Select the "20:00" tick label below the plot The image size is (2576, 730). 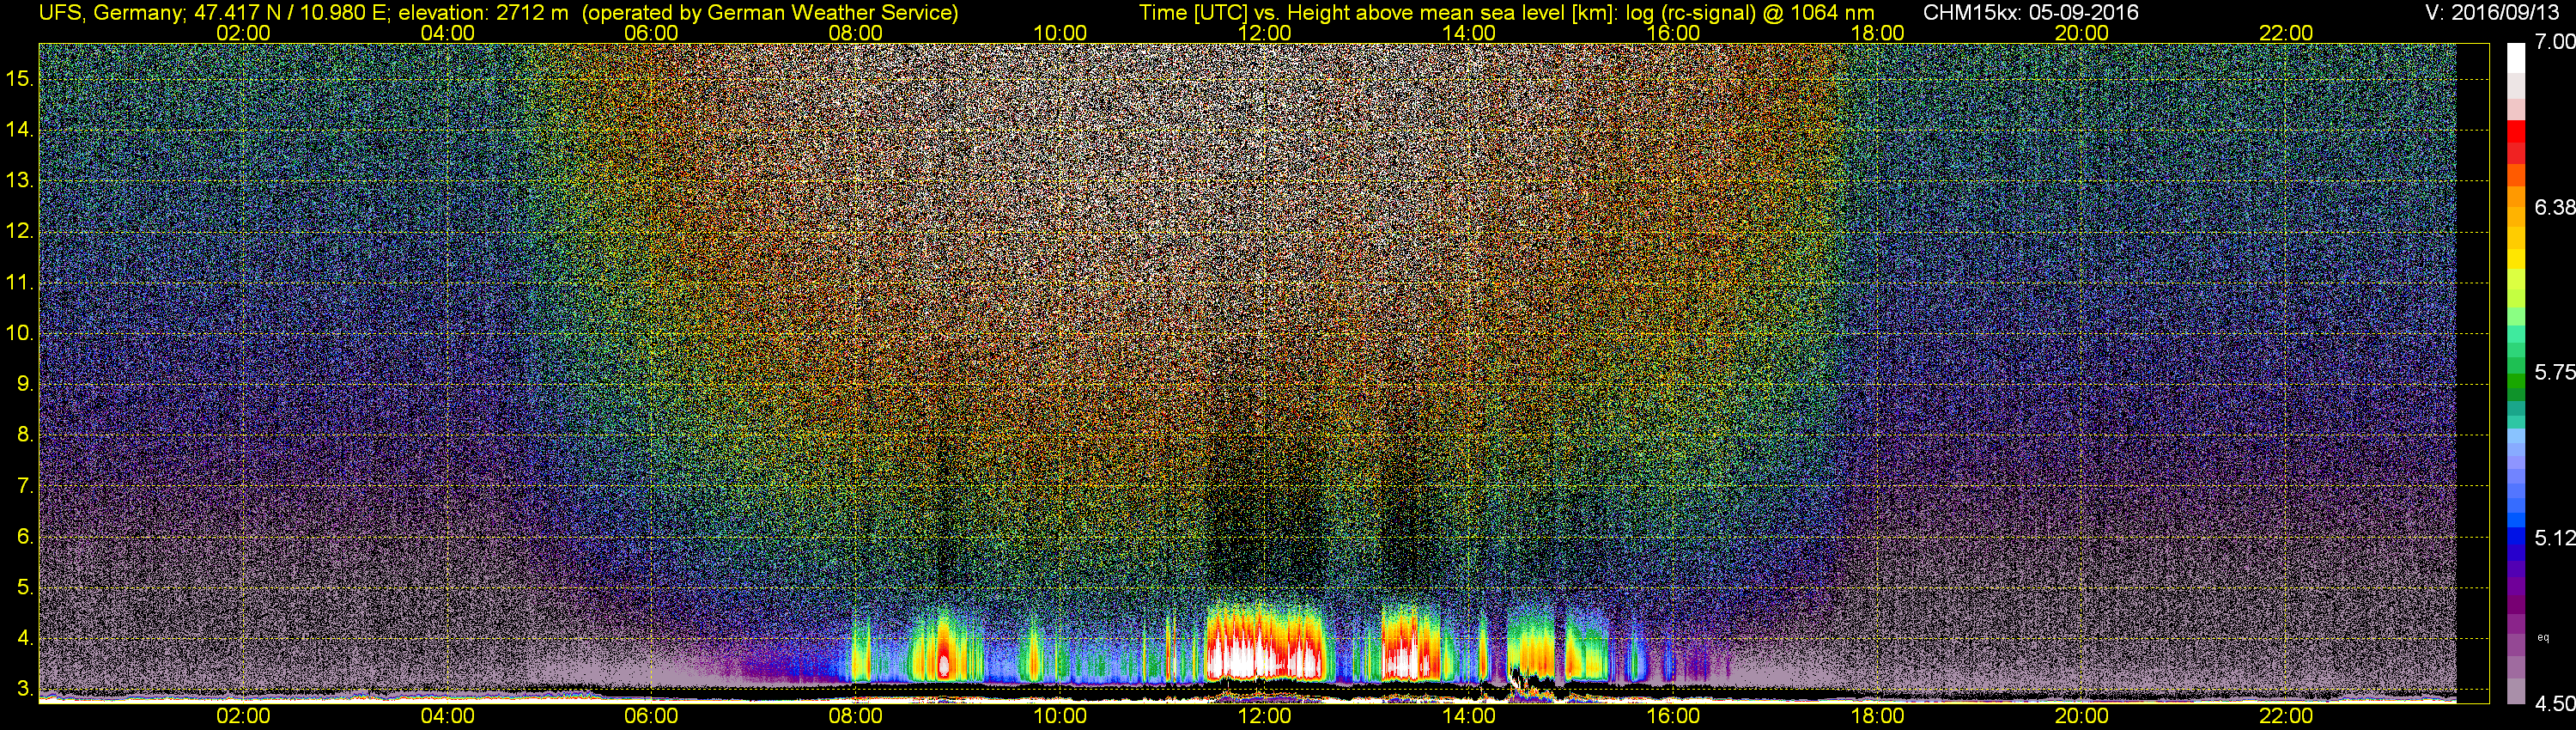2082,716
